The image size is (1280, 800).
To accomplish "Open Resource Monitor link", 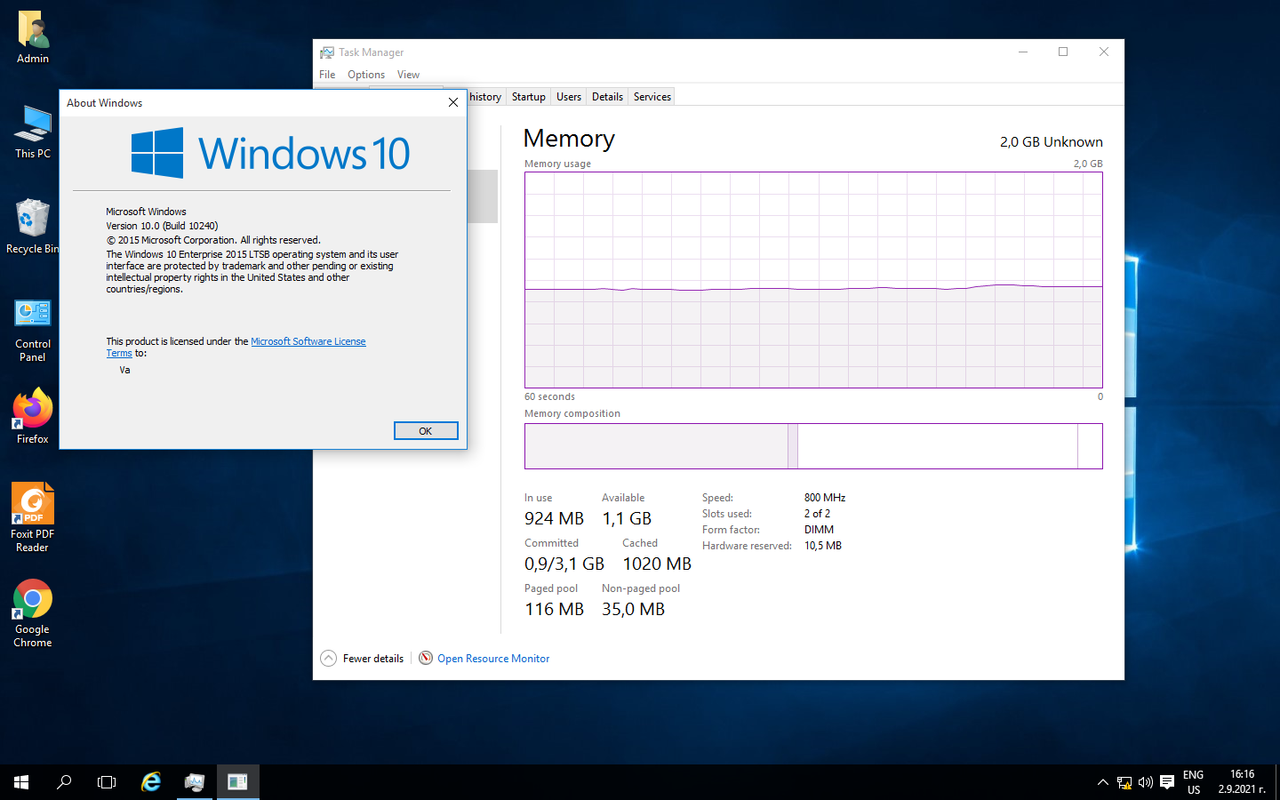I will click(493, 658).
